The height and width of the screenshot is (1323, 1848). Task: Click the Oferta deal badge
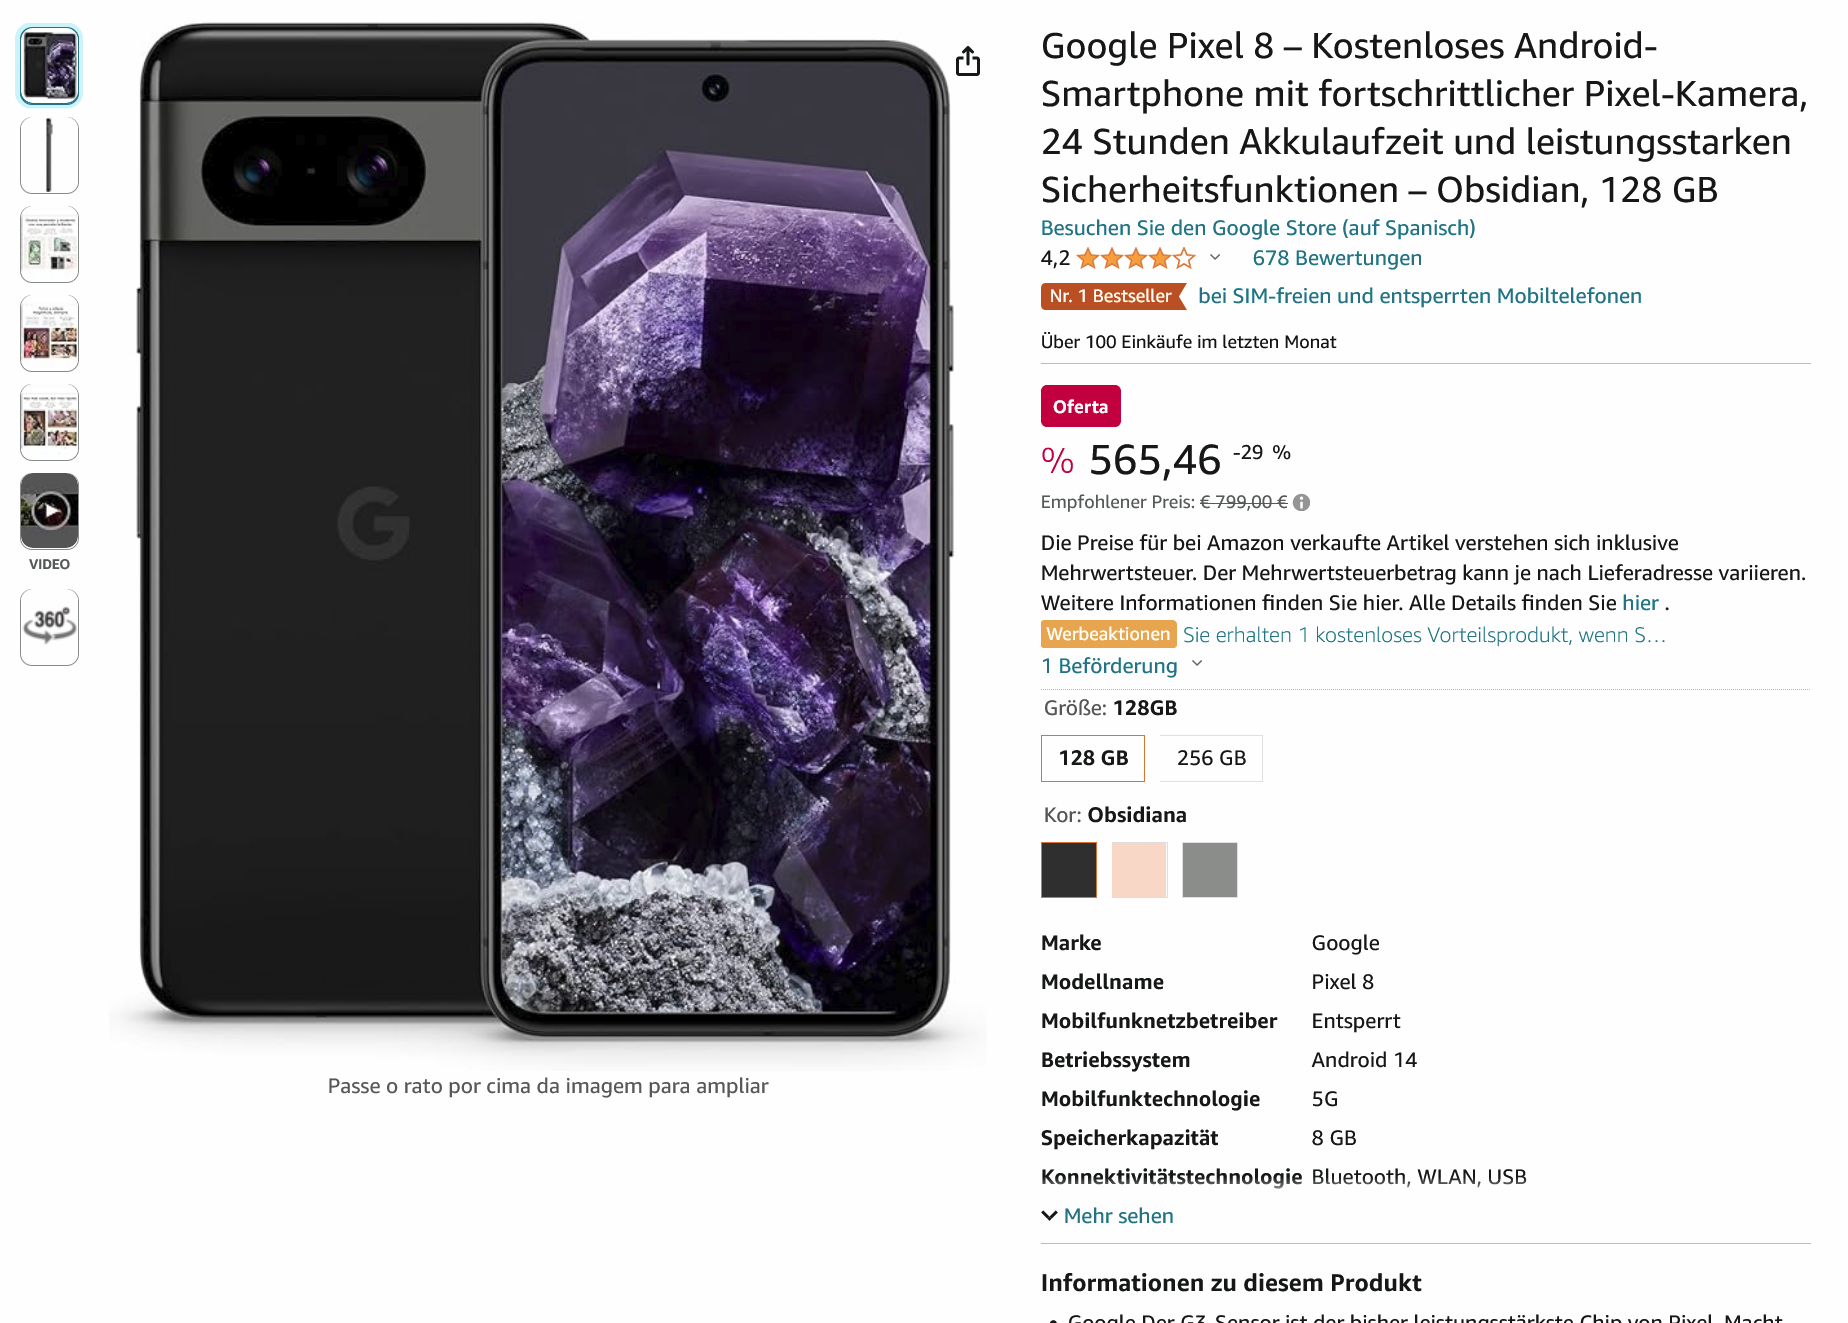click(x=1080, y=406)
